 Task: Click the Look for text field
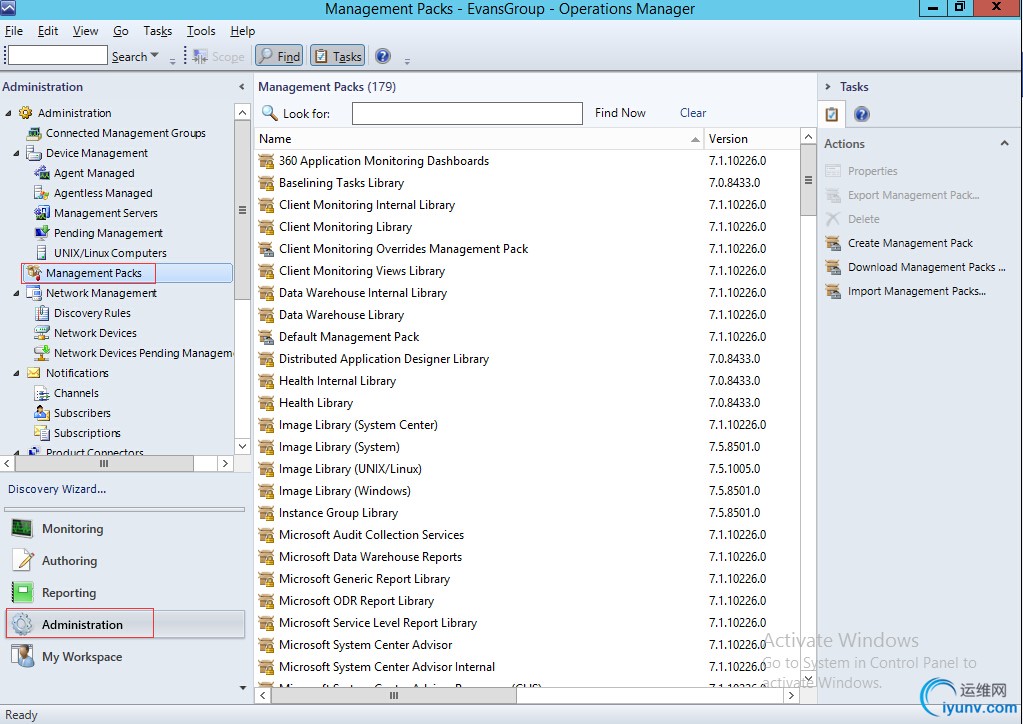coord(467,114)
